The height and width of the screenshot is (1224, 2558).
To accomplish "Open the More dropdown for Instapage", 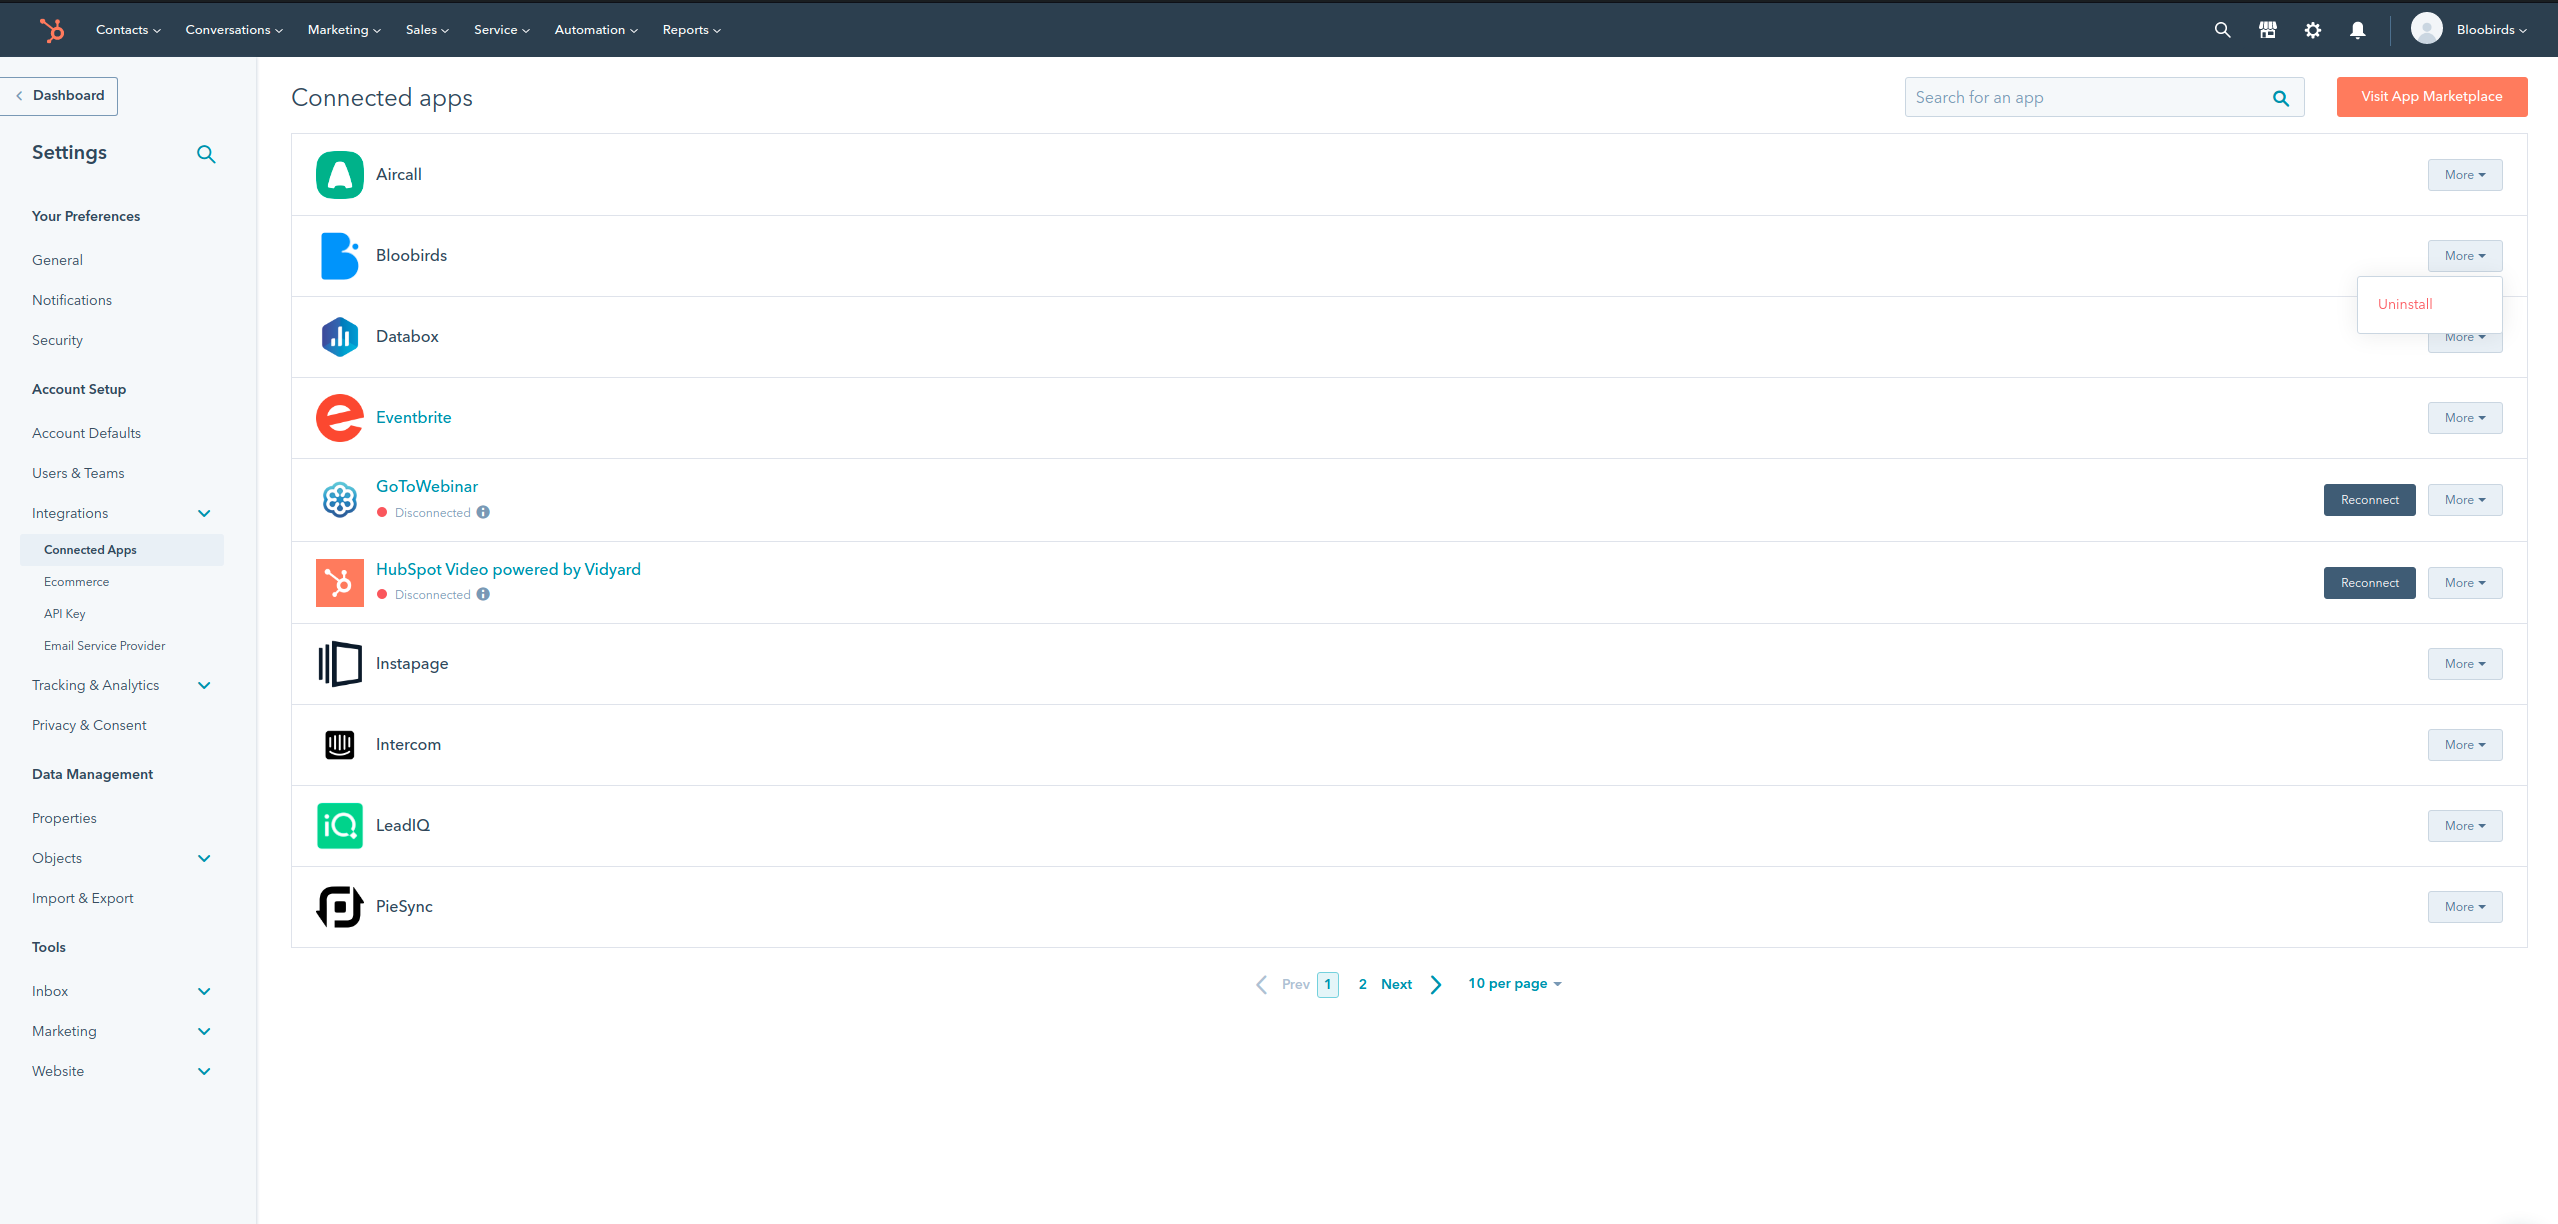I will (2465, 664).
